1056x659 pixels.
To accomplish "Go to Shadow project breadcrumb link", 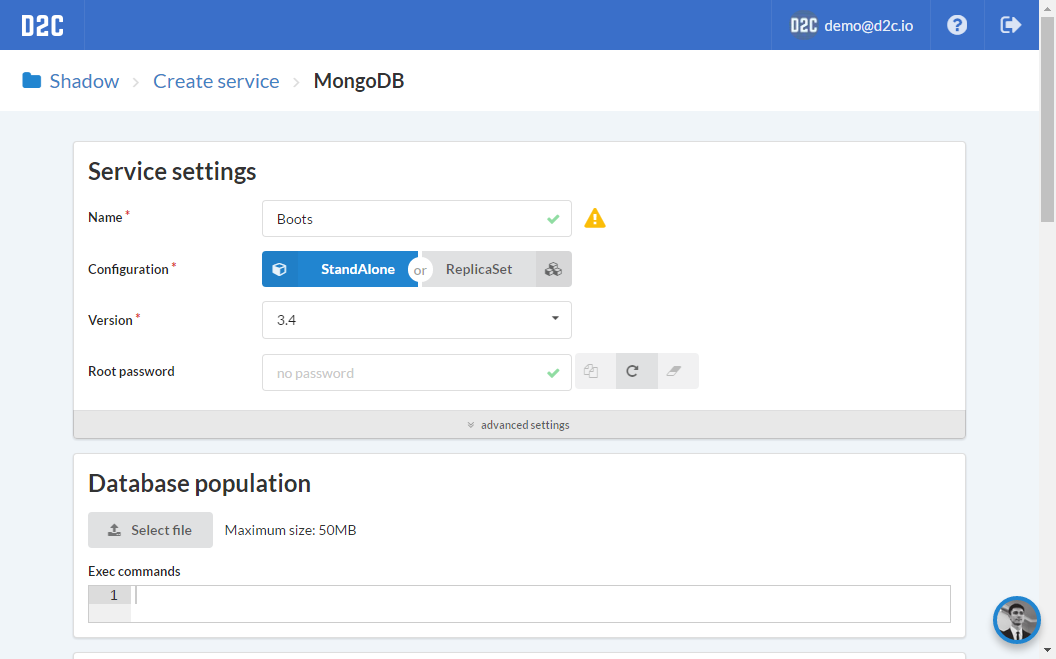I will pyautogui.click(x=84, y=81).
